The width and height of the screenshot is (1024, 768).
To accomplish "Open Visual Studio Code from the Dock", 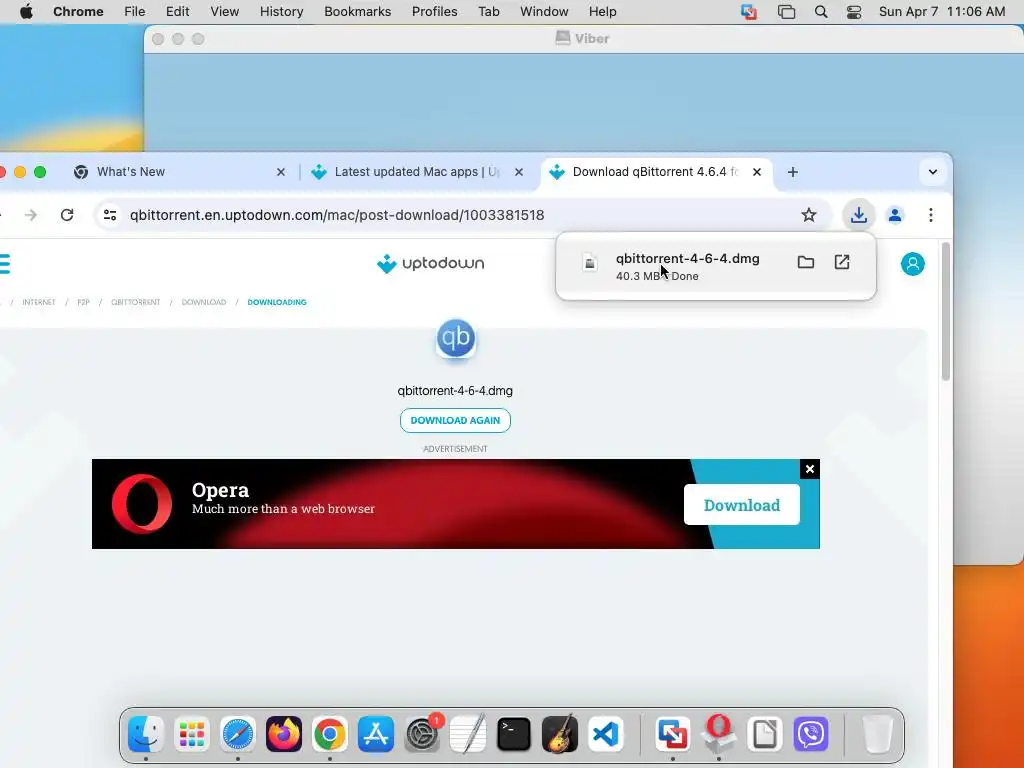I will (x=605, y=734).
